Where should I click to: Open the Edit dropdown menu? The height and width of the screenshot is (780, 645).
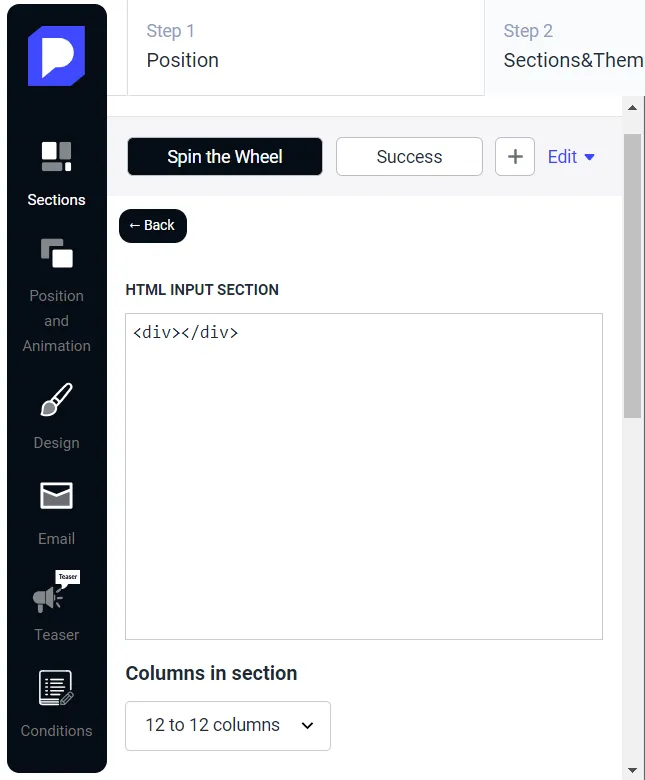tap(571, 157)
